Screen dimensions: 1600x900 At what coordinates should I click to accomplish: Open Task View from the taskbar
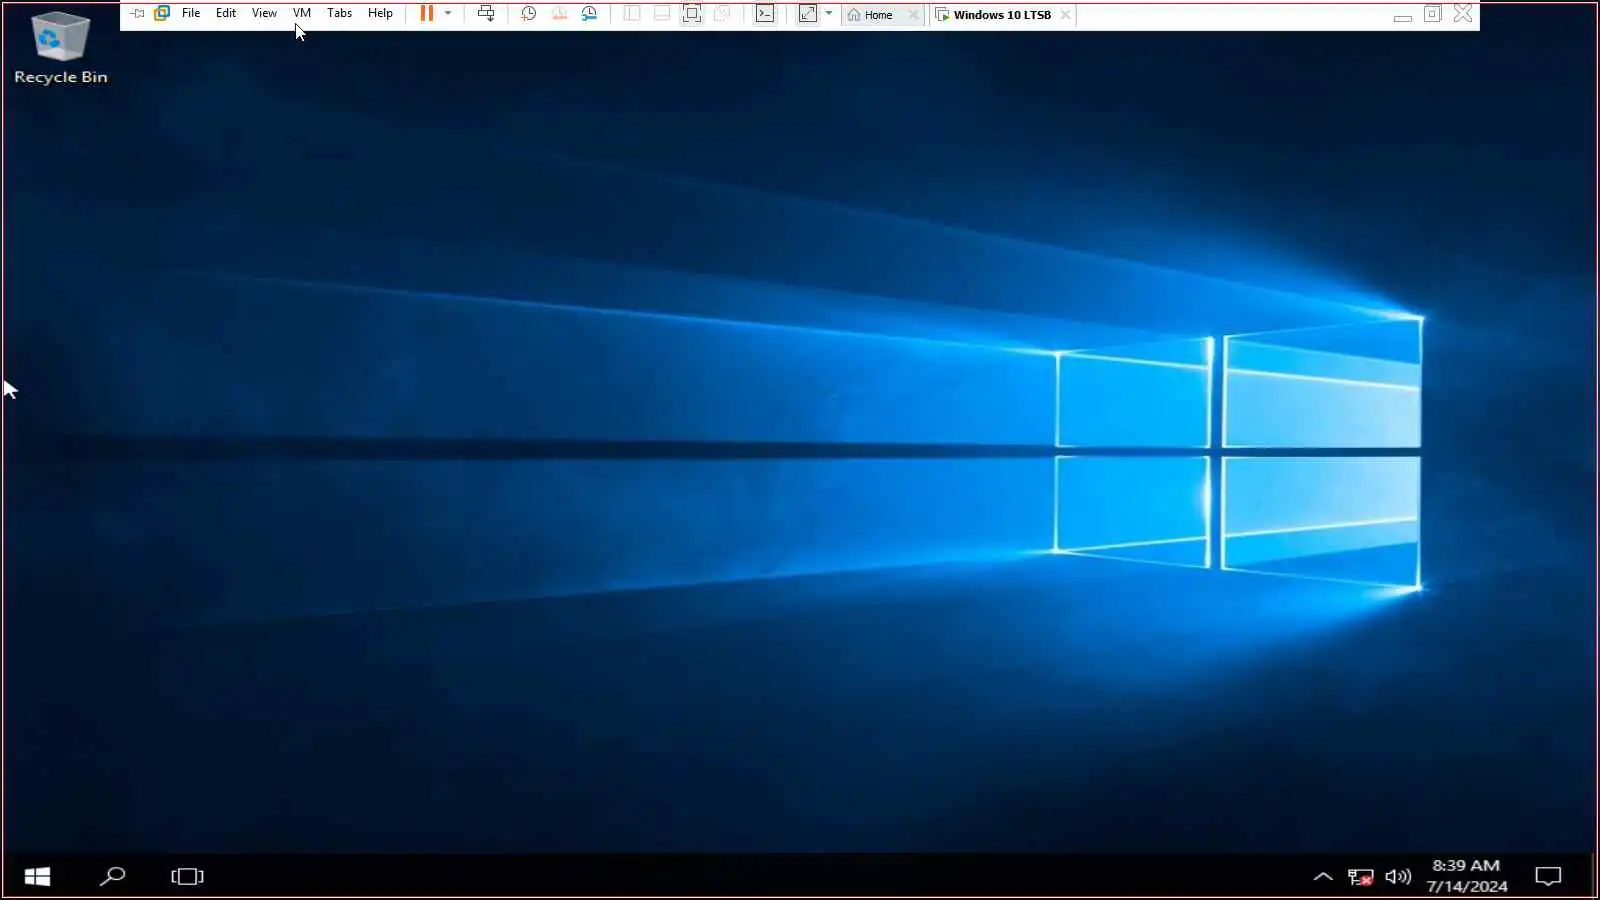pyautogui.click(x=187, y=876)
